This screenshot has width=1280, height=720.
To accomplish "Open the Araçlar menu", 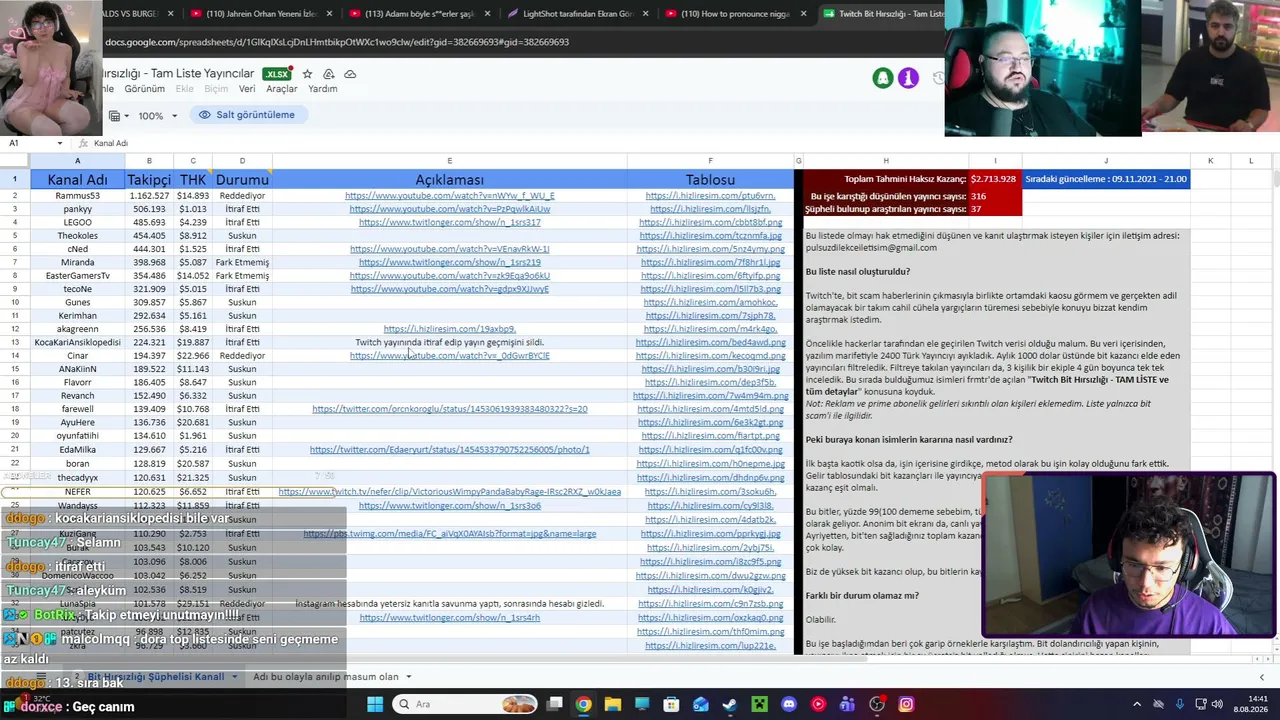I will point(282,89).
